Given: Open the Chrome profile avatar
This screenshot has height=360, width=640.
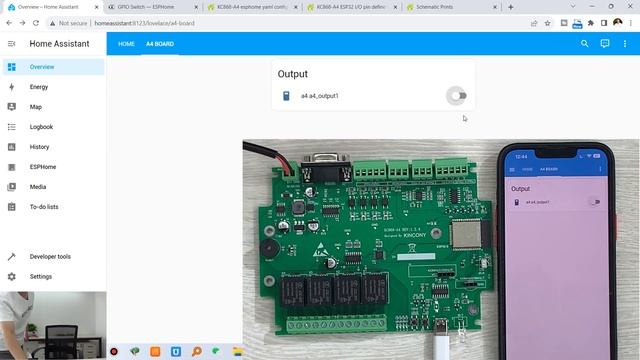Looking at the screenshot, I should (618, 23).
